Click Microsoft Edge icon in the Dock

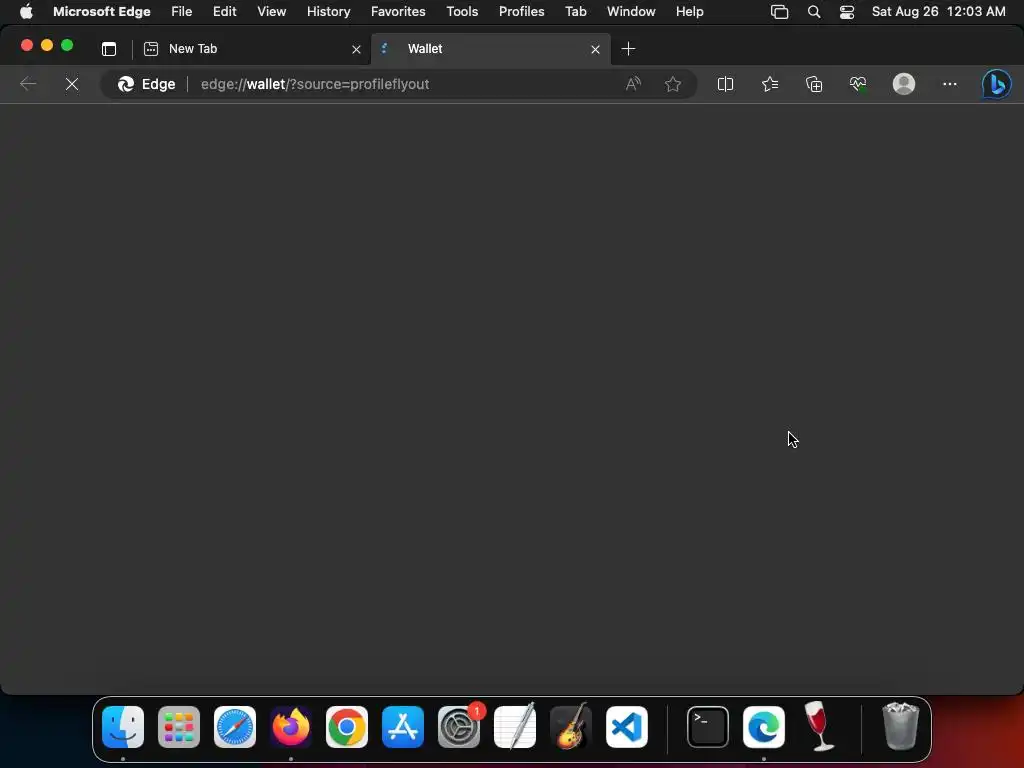[764, 727]
